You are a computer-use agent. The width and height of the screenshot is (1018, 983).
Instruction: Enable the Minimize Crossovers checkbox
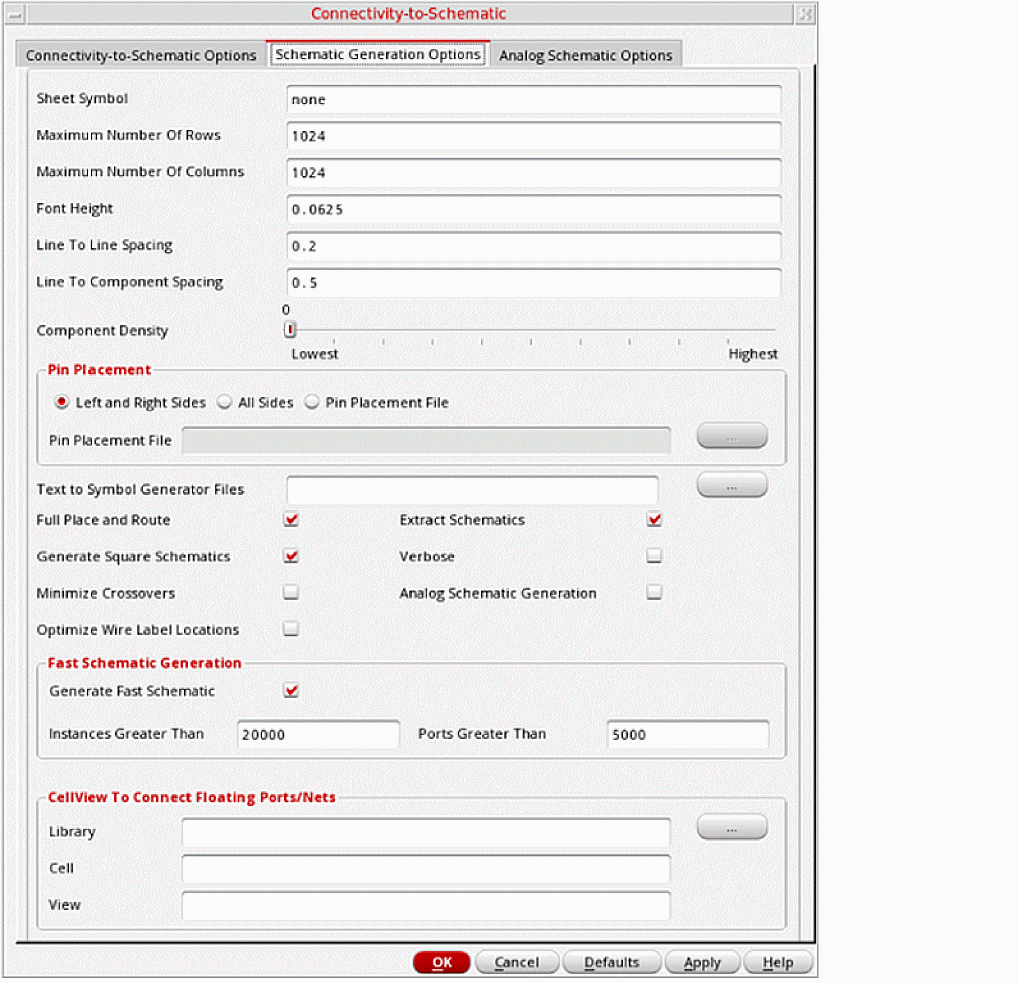[291, 593]
